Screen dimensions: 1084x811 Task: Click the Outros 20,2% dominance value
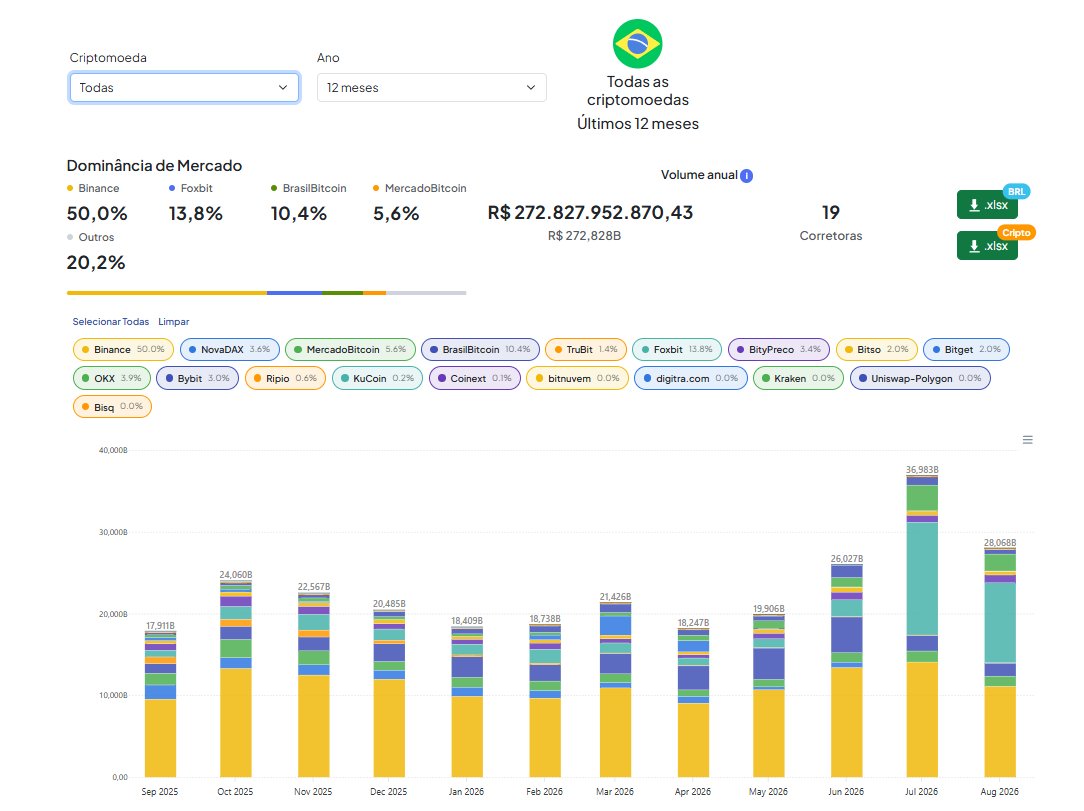tap(96, 263)
